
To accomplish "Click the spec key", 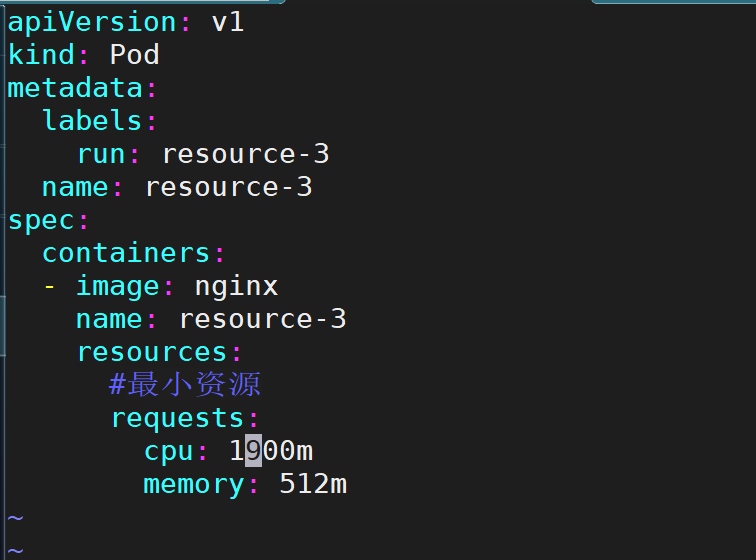I will (41, 222).
